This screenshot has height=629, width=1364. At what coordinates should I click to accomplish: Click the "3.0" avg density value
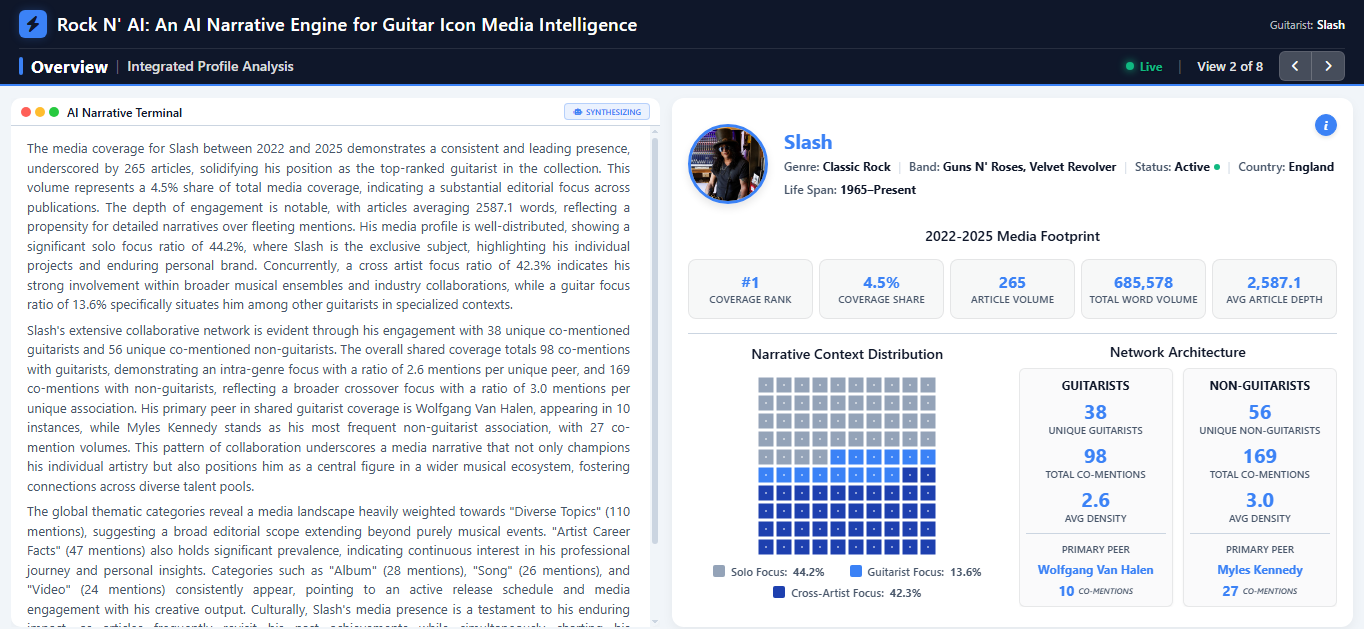1260,500
